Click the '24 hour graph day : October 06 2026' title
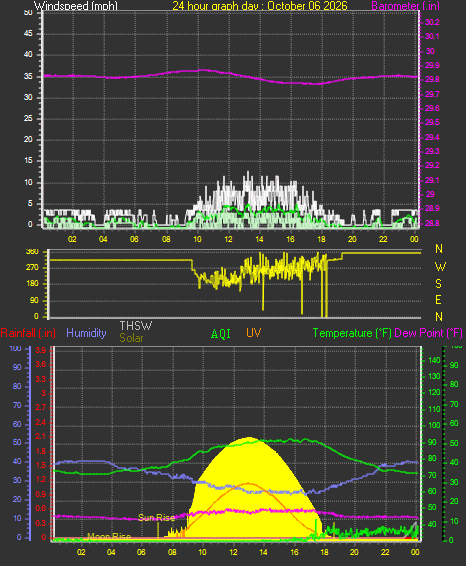The image size is (466, 566). coord(260,5)
